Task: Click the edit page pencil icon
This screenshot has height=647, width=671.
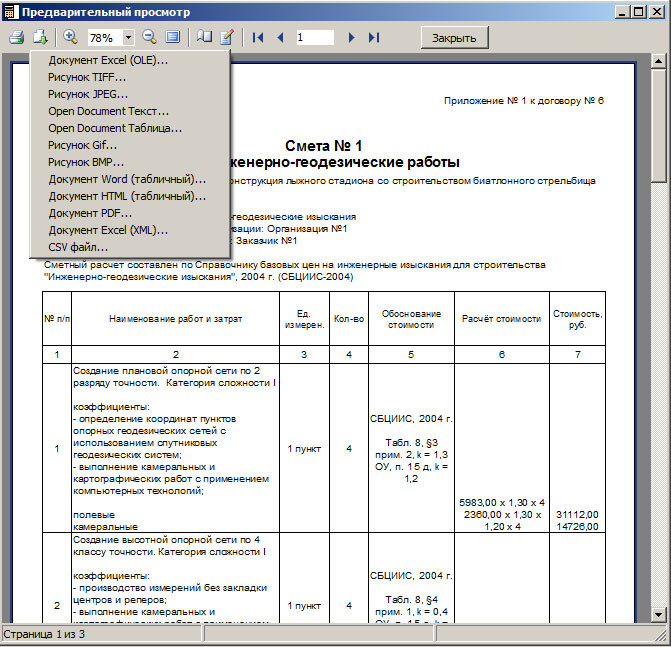Action: pos(227,37)
